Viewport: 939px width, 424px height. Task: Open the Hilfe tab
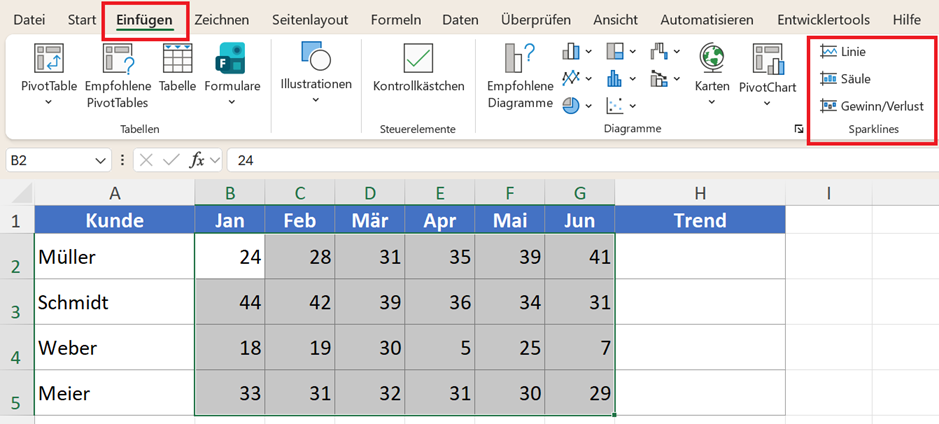[906, 20]
